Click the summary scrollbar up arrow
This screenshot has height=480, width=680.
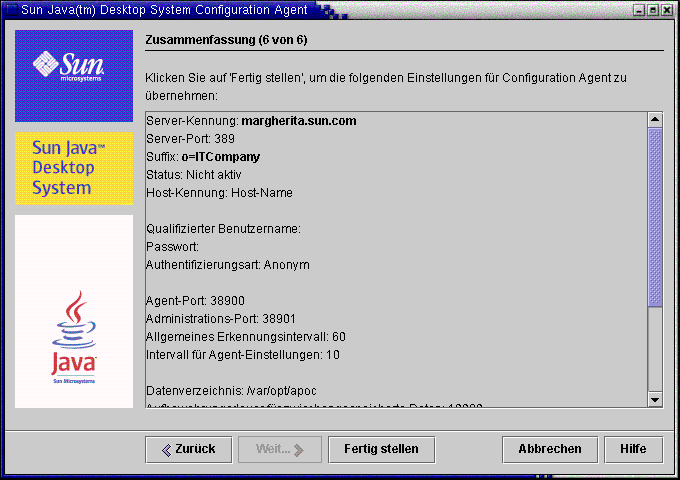[655, 119]
